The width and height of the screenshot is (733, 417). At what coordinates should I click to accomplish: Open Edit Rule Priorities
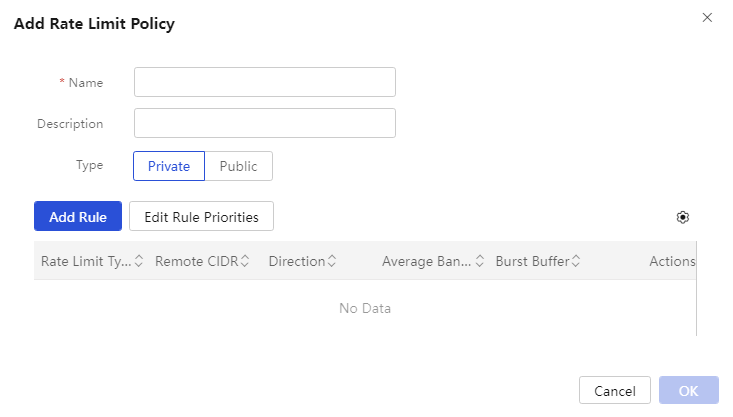(x=201, y=216)
